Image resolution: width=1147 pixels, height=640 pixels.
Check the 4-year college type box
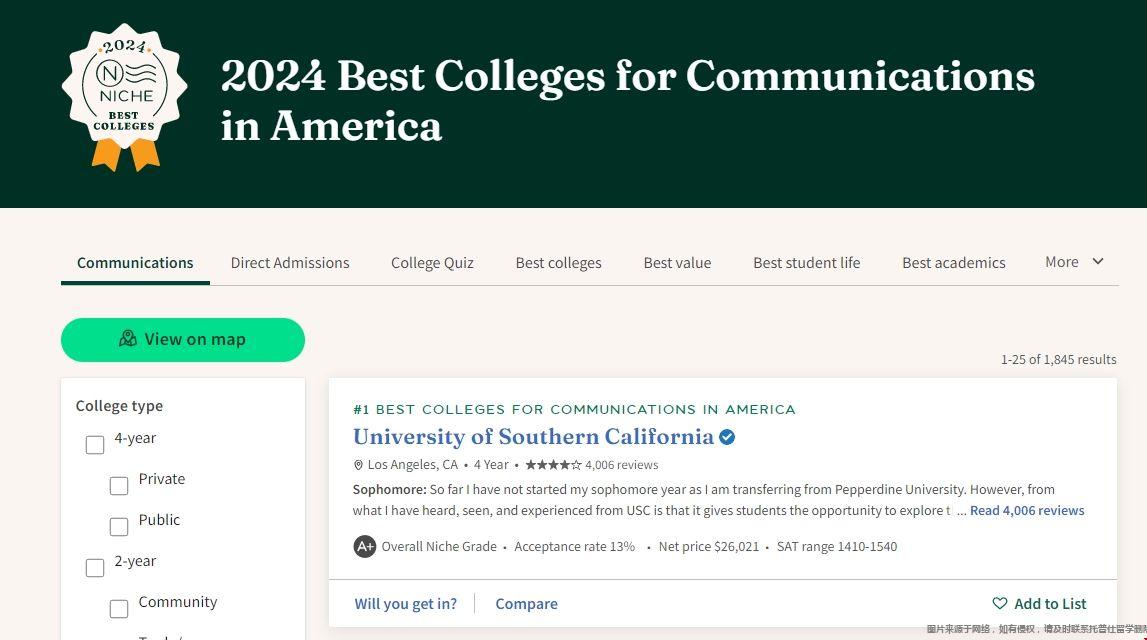(x=95, y=445)
